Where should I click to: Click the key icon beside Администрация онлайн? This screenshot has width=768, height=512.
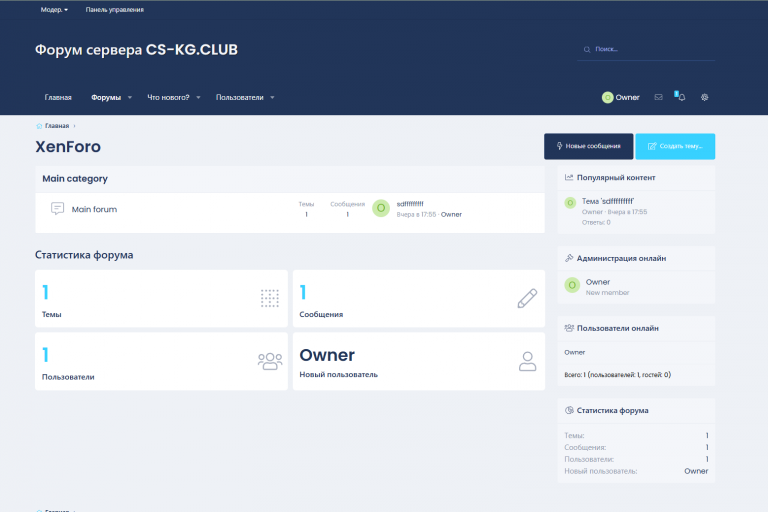569,258
